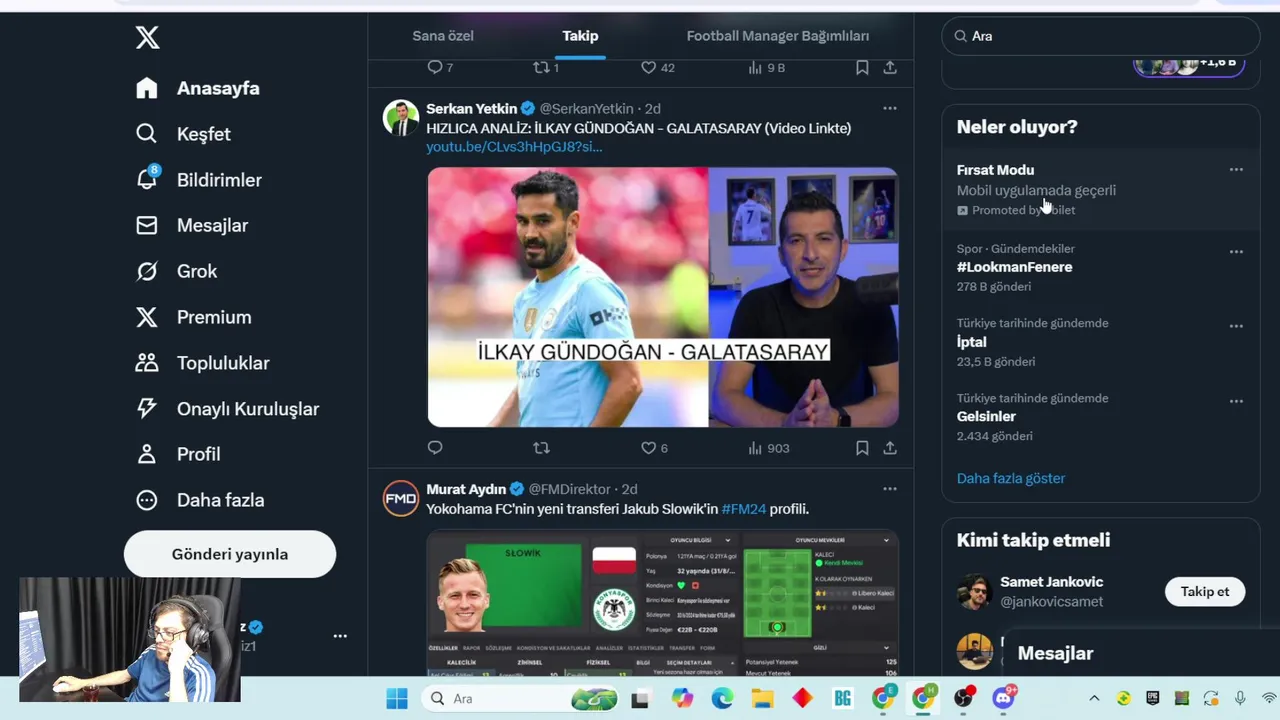Open youtu.be link in Serkan Yetkin post
The image size is (1280, 720).
514,146
